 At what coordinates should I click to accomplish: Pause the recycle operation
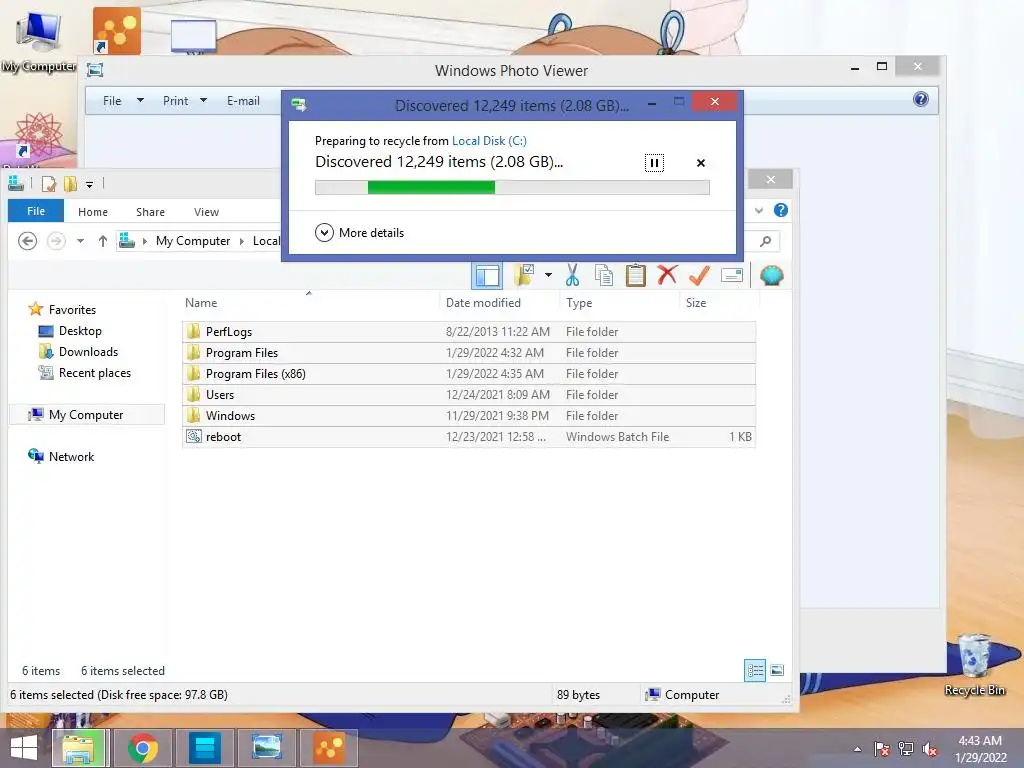tap(654, 163)
